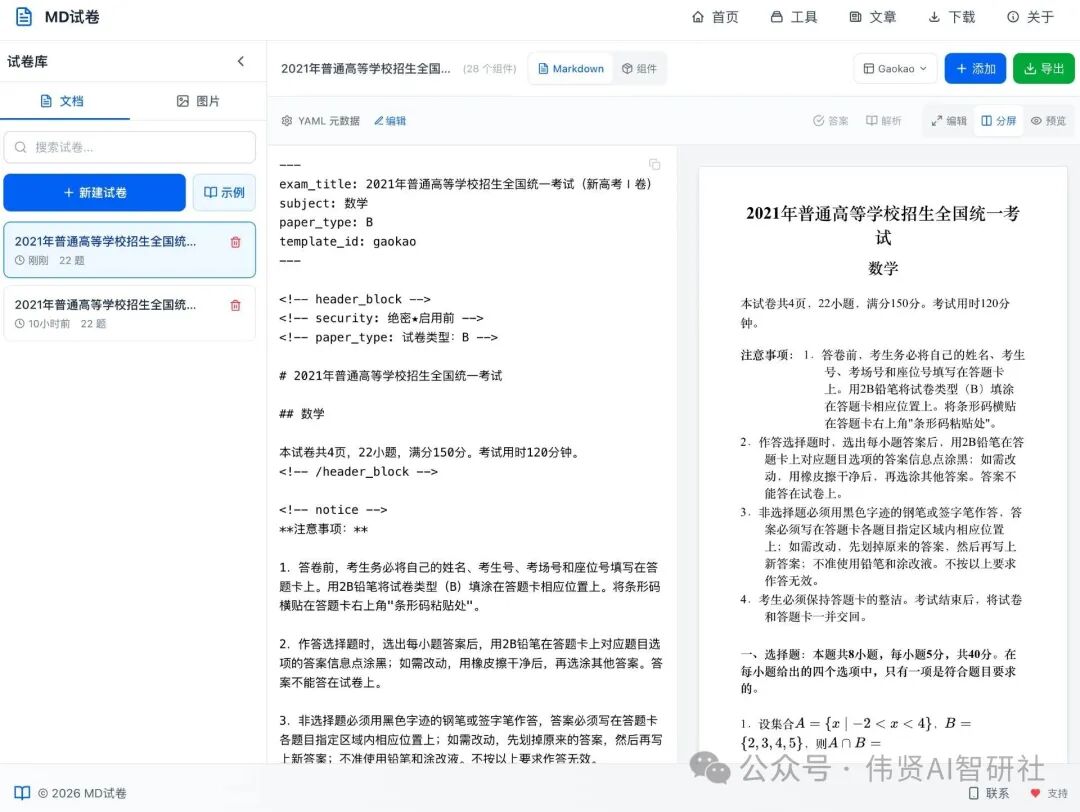Switch to 组件 component view

[x=639, y=69]
